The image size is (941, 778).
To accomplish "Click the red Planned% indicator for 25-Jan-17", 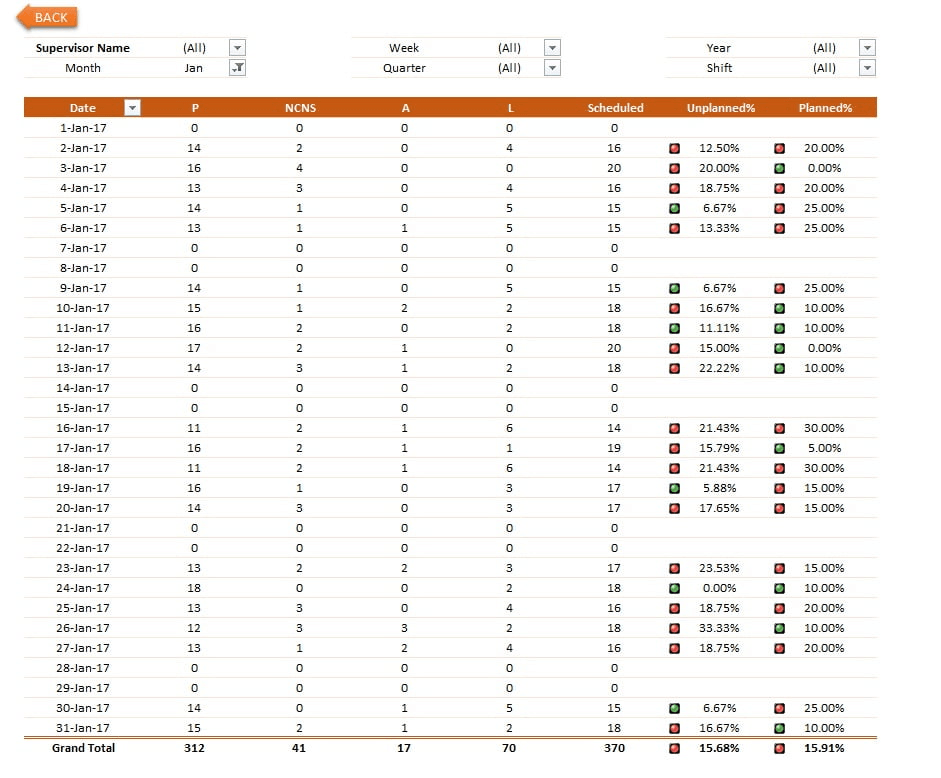I will [780, 608].
